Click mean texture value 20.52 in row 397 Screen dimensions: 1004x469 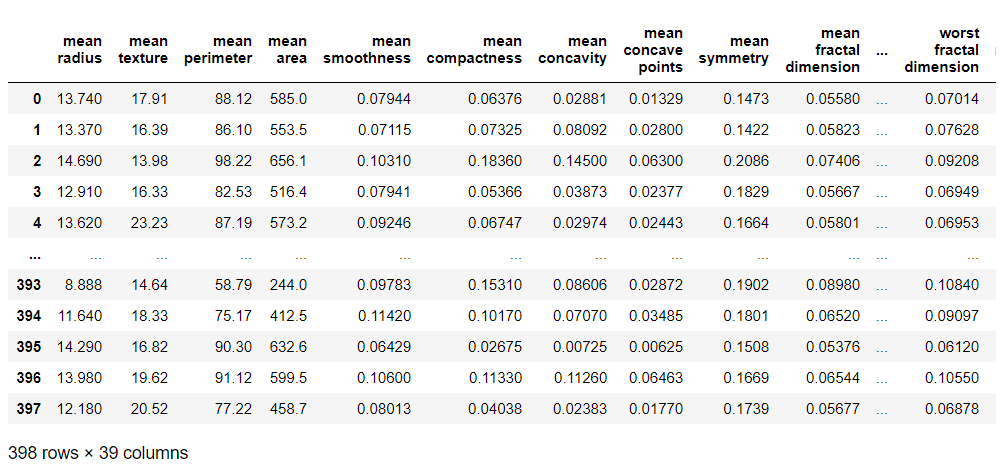click(149, 410)
